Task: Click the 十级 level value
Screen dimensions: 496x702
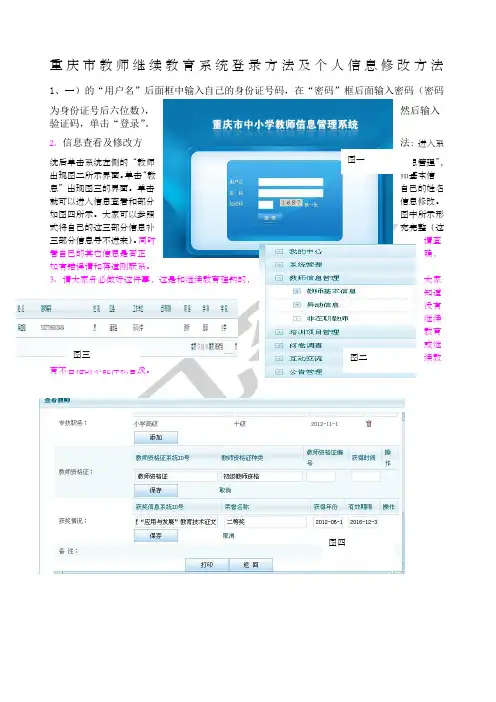Action: click(x=239, y=424)
